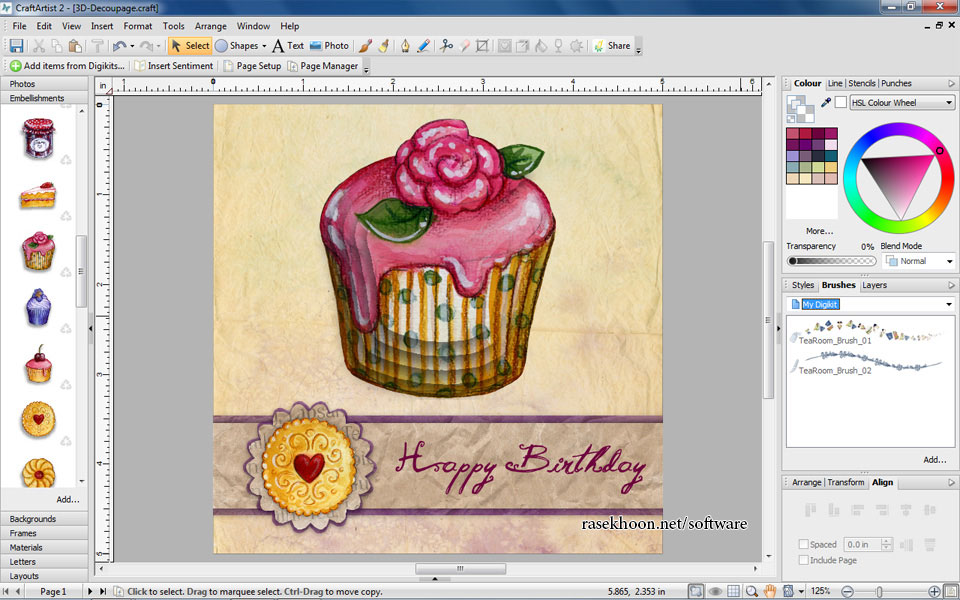This screenshot has height=600, width=960.
Task: Click the eyedropper in the Colour panel
Action: 826,102
